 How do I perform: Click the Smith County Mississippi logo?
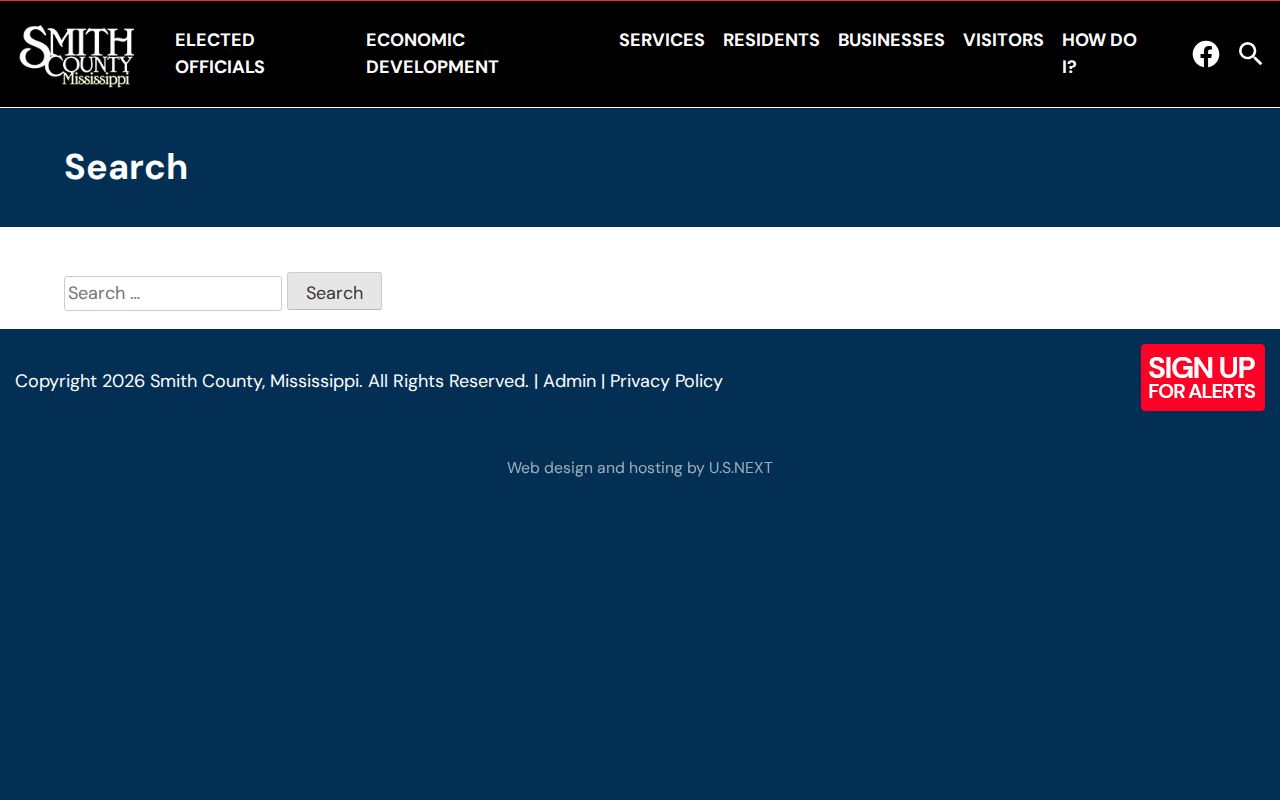[77, 55]
